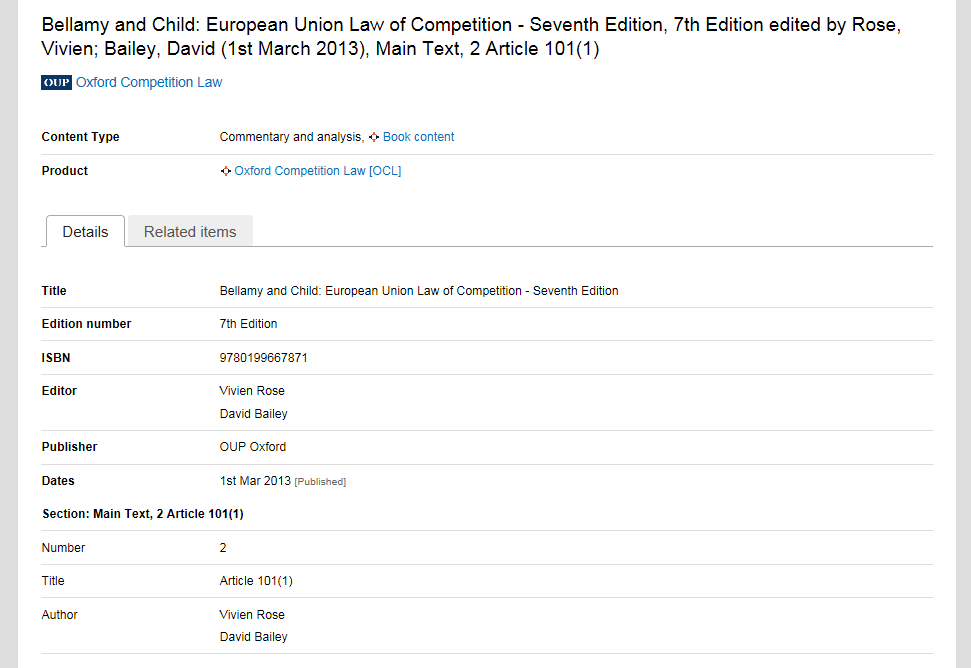Click Vivien Rose in the Editor row
971x668 pixels.
(x=252, y=391)
